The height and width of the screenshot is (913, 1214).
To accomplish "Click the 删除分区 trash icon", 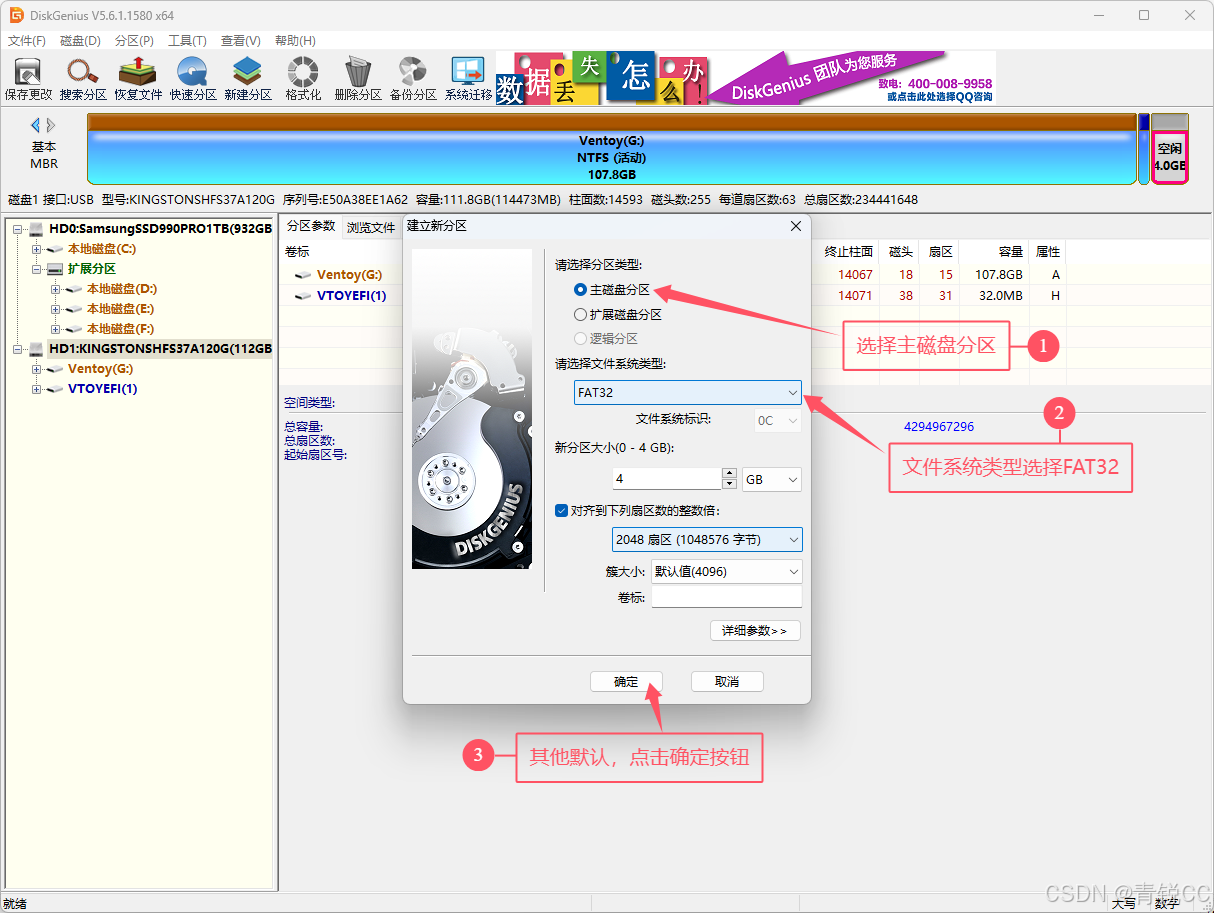I will click(358, 78).
